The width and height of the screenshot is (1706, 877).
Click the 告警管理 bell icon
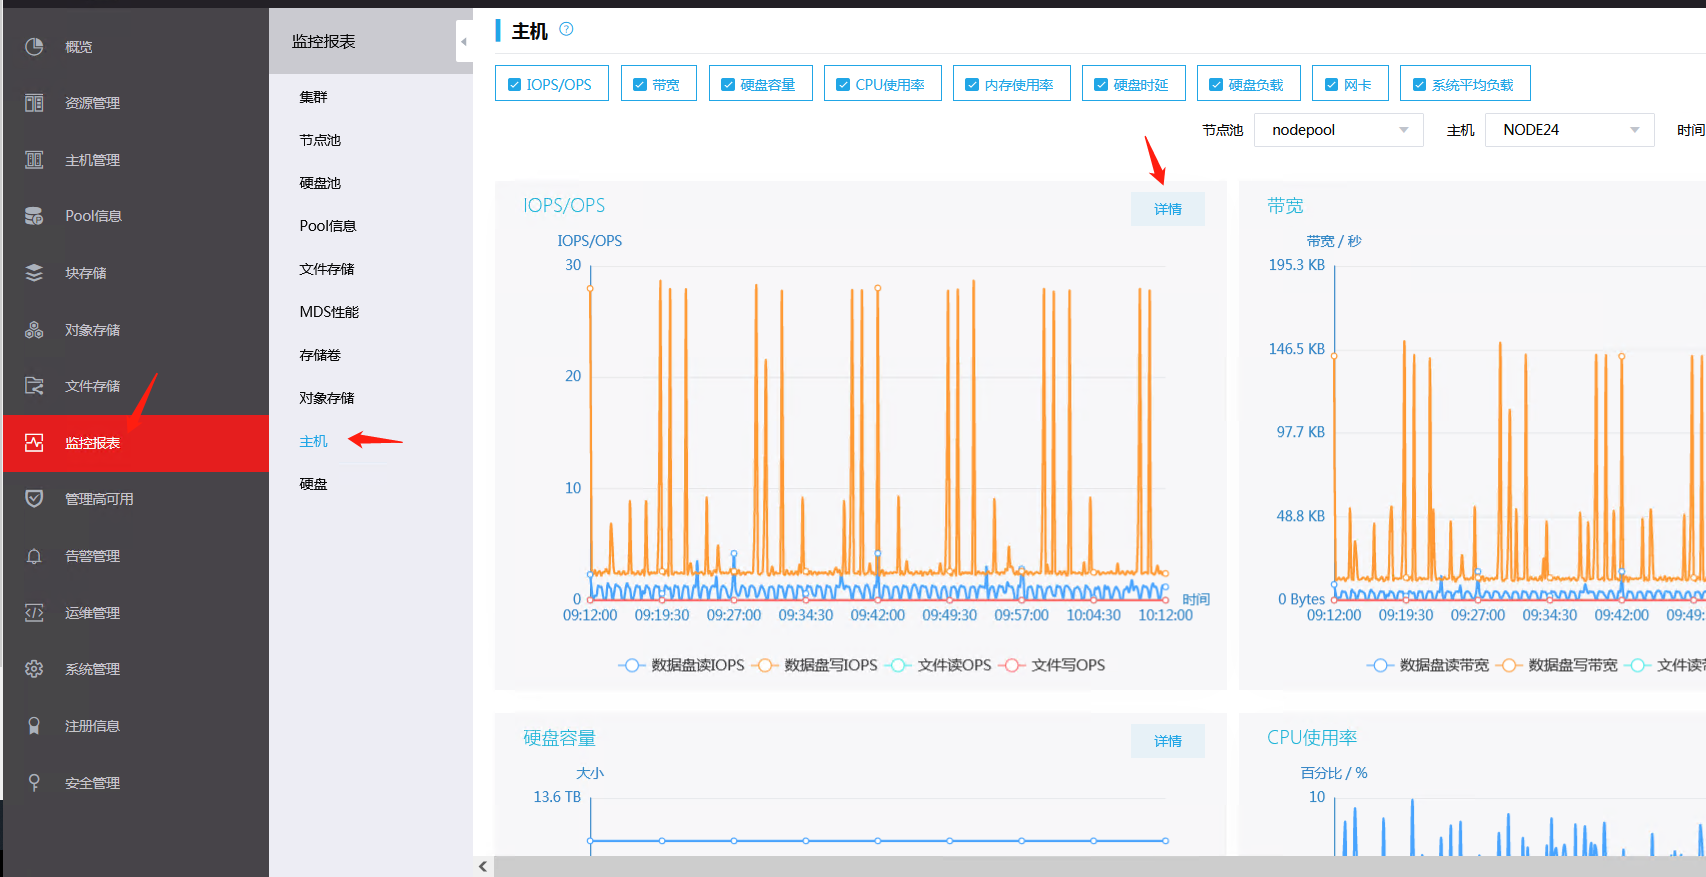[x=34, y=556]
